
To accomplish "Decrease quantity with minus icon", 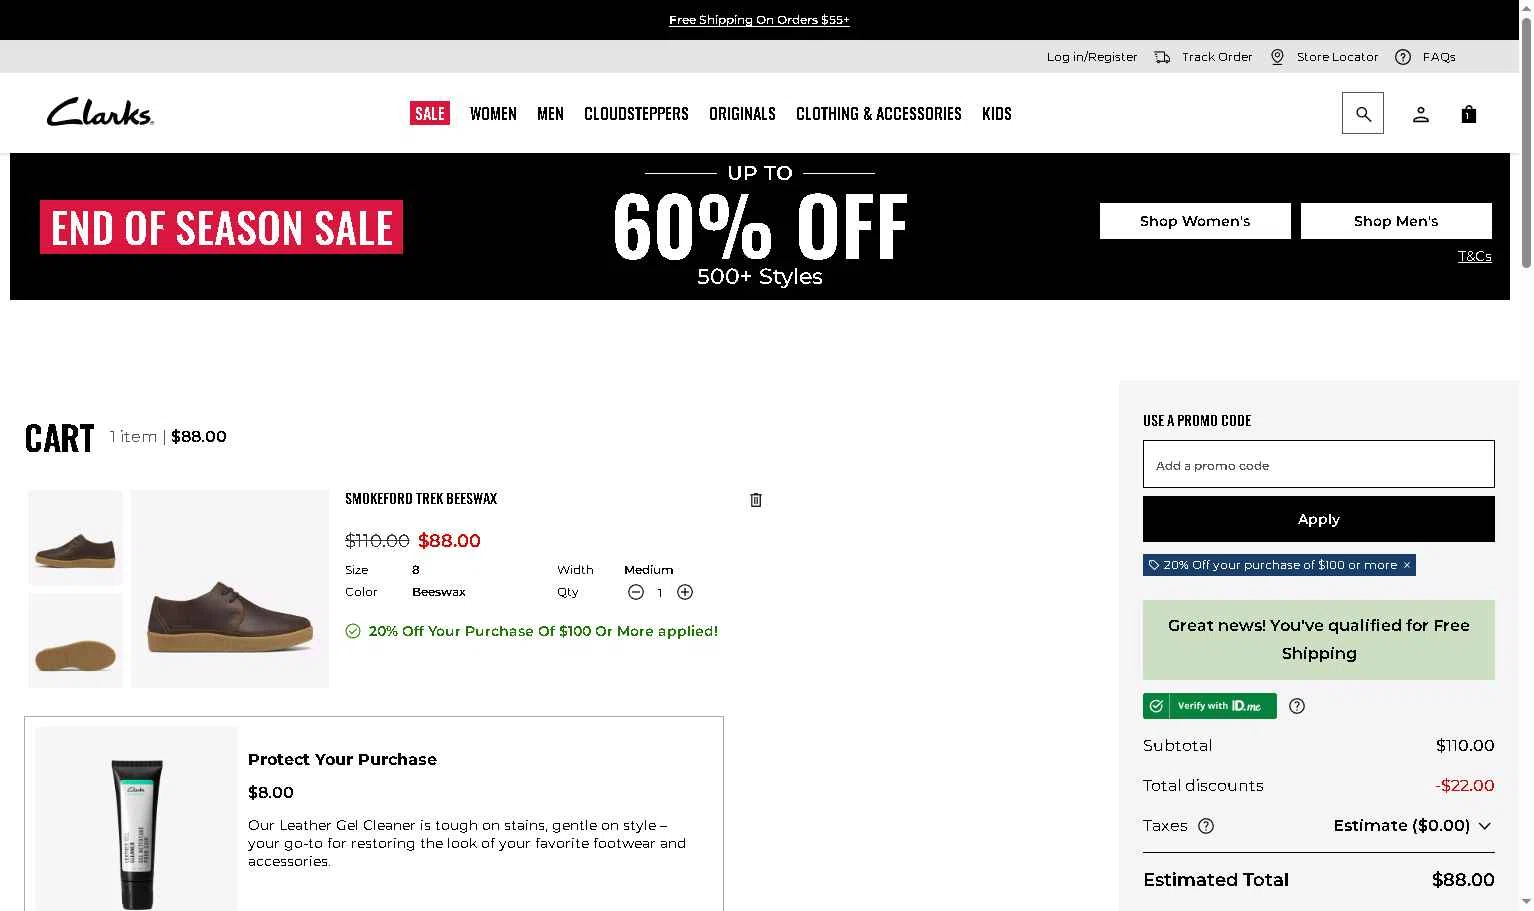I will (x=635, y=592).
